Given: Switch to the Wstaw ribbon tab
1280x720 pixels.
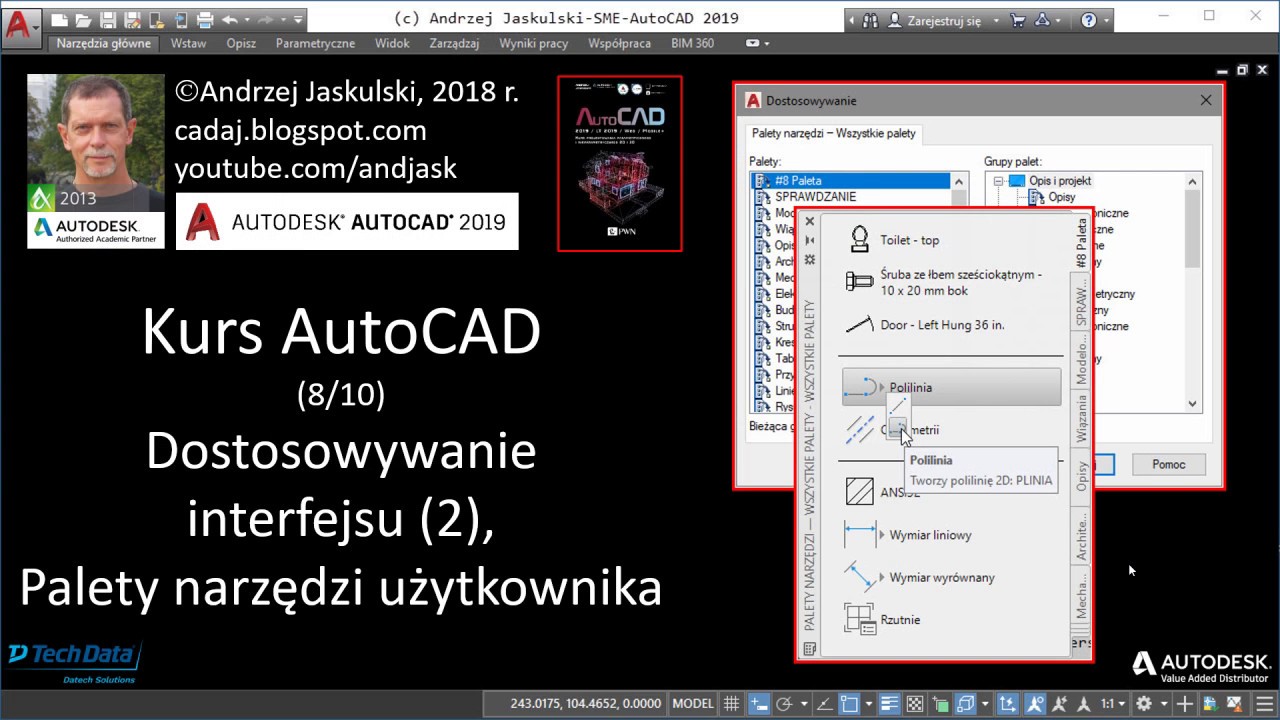Looking at the screenshot, I should point(188,43).
